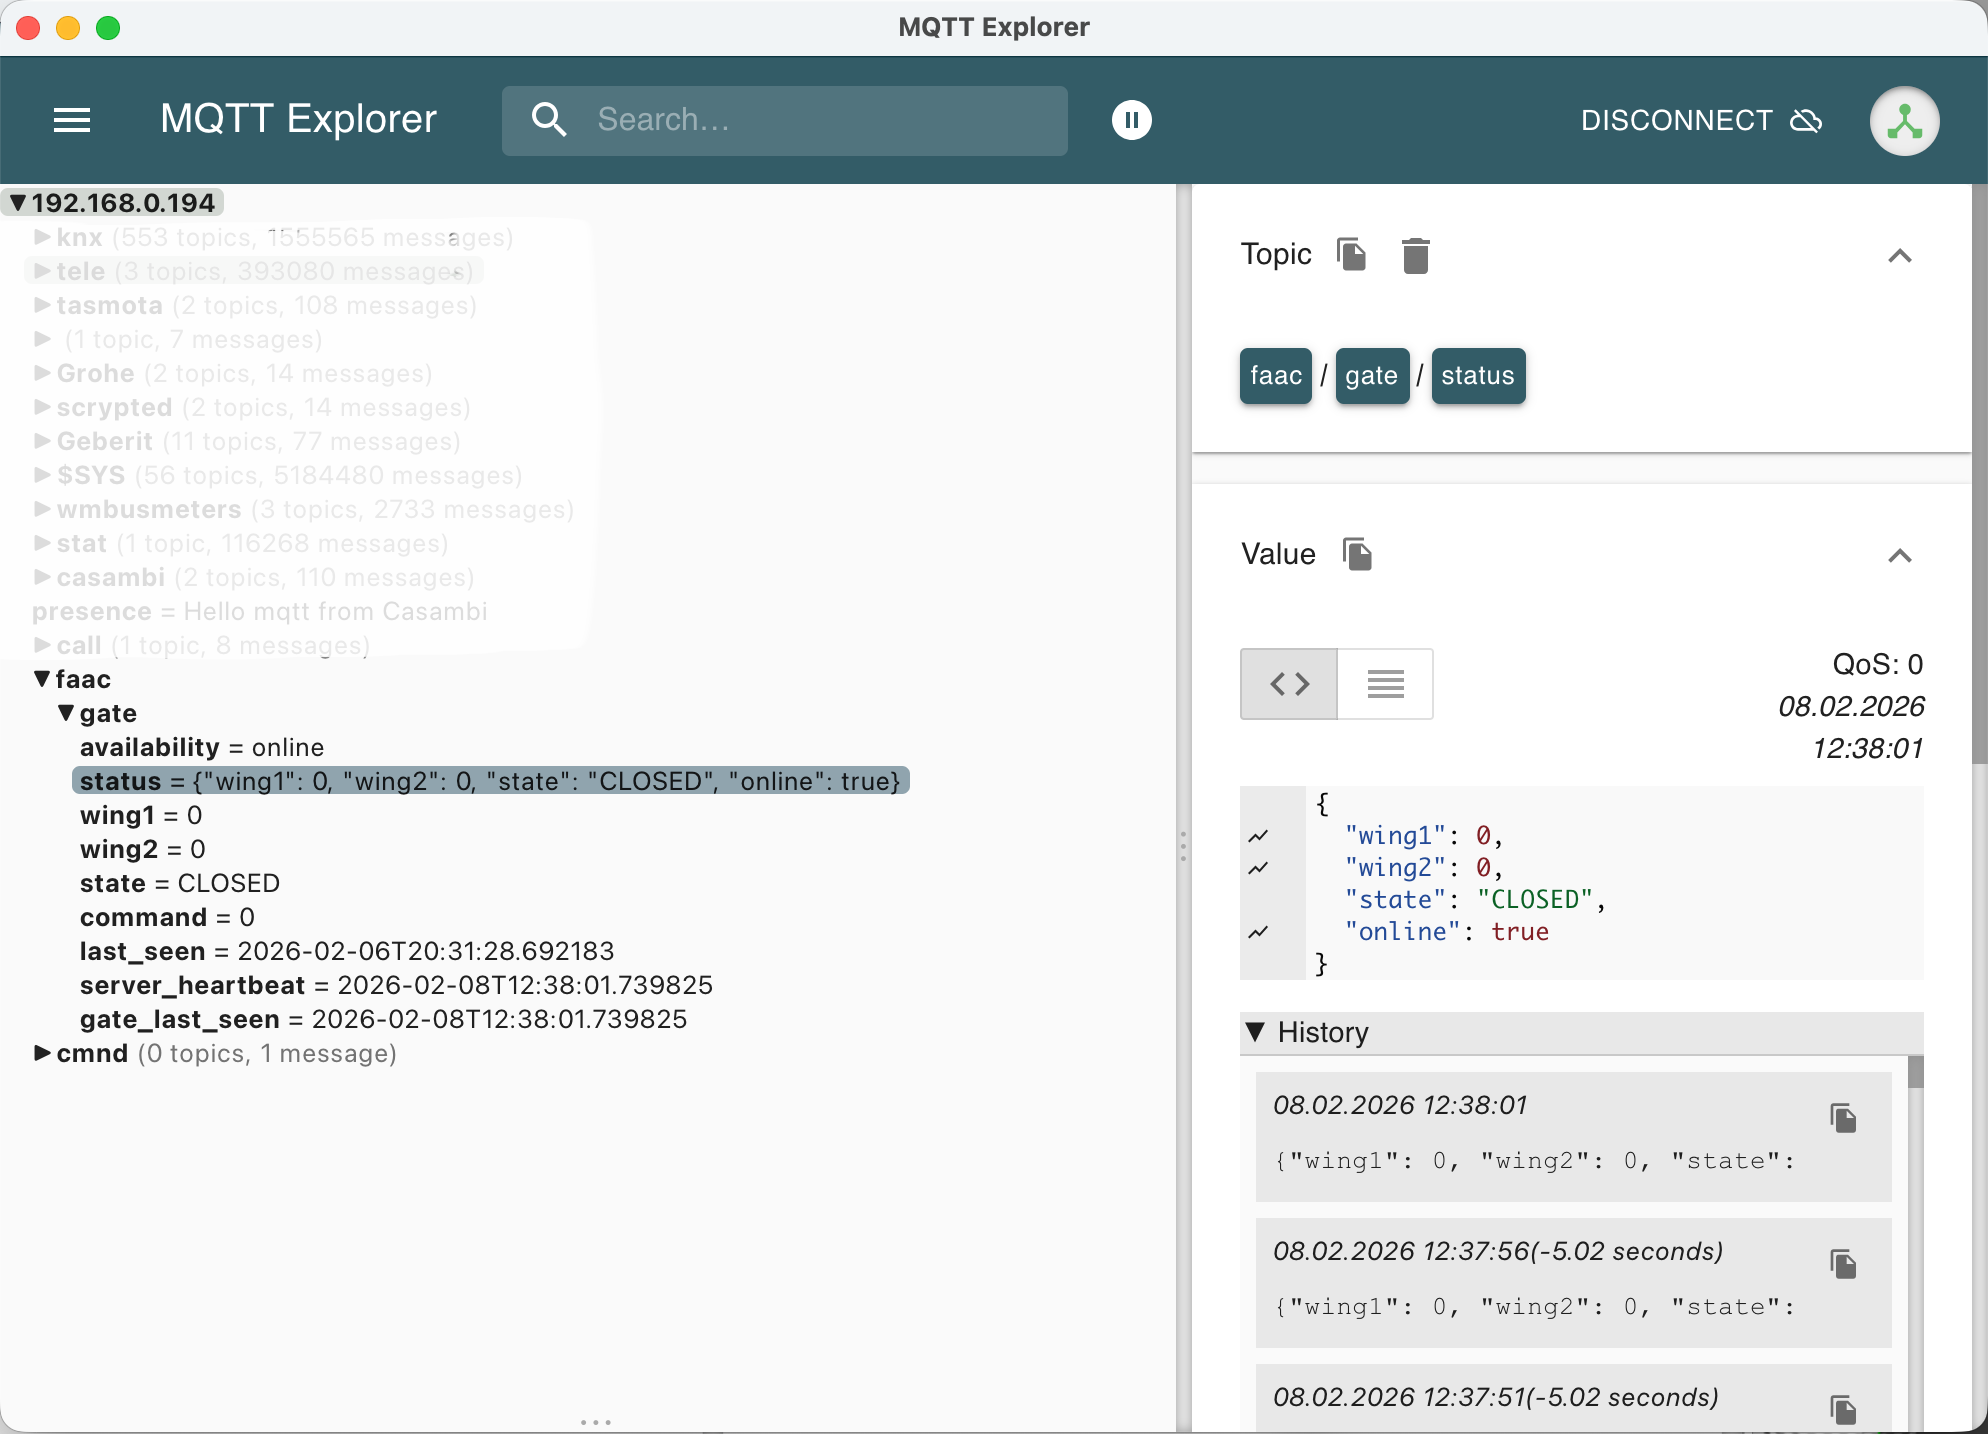Copy history entry from 12:37:51
Screen dimensions: 1988x1434
point(1843,1410)
